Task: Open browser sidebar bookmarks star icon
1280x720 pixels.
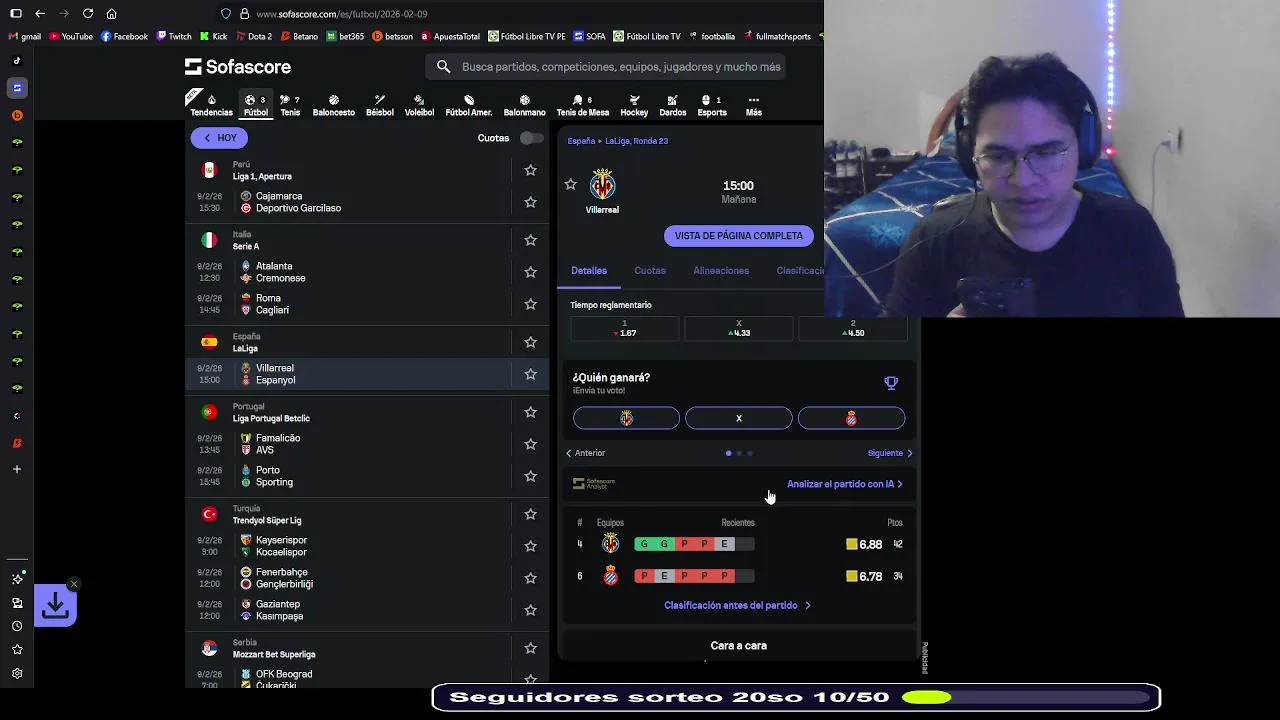Action: [x=17, y=650]
